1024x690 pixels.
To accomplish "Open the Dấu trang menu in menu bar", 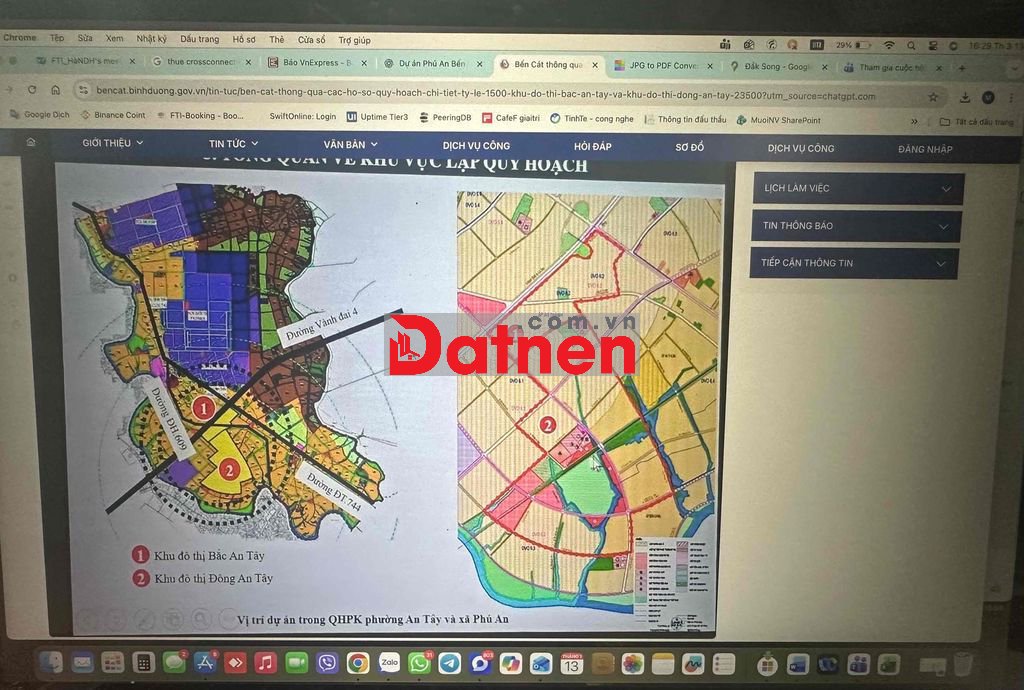I will click(199, 39).
